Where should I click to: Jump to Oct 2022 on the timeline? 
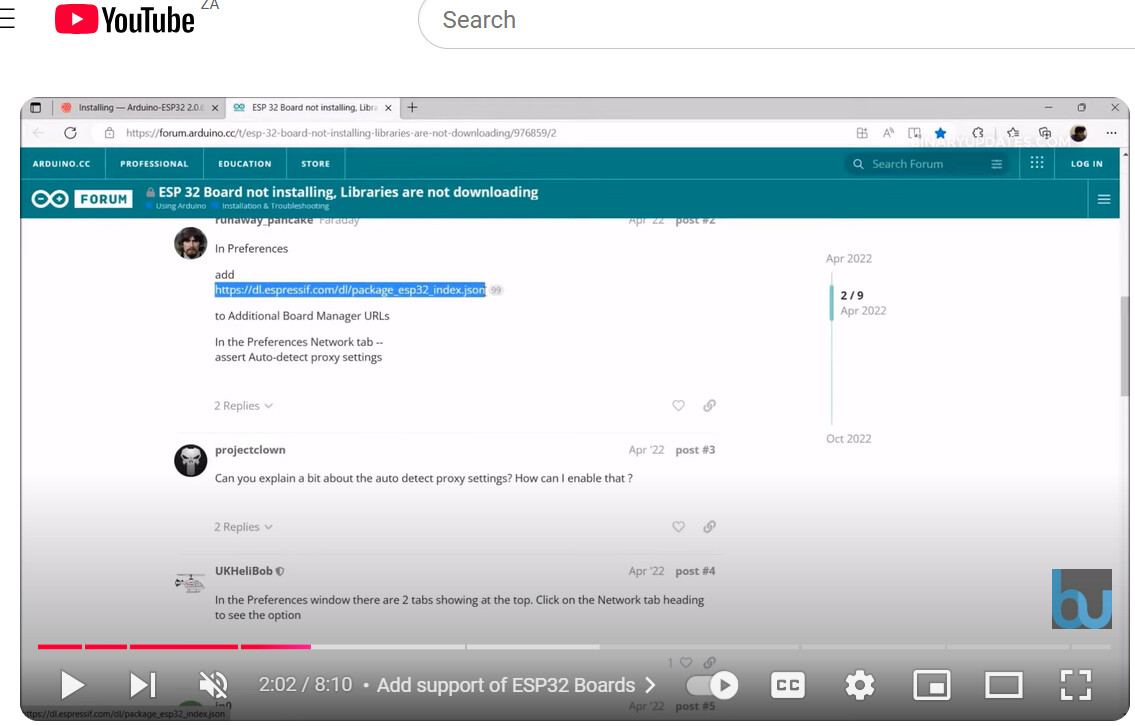click(849, 439)
